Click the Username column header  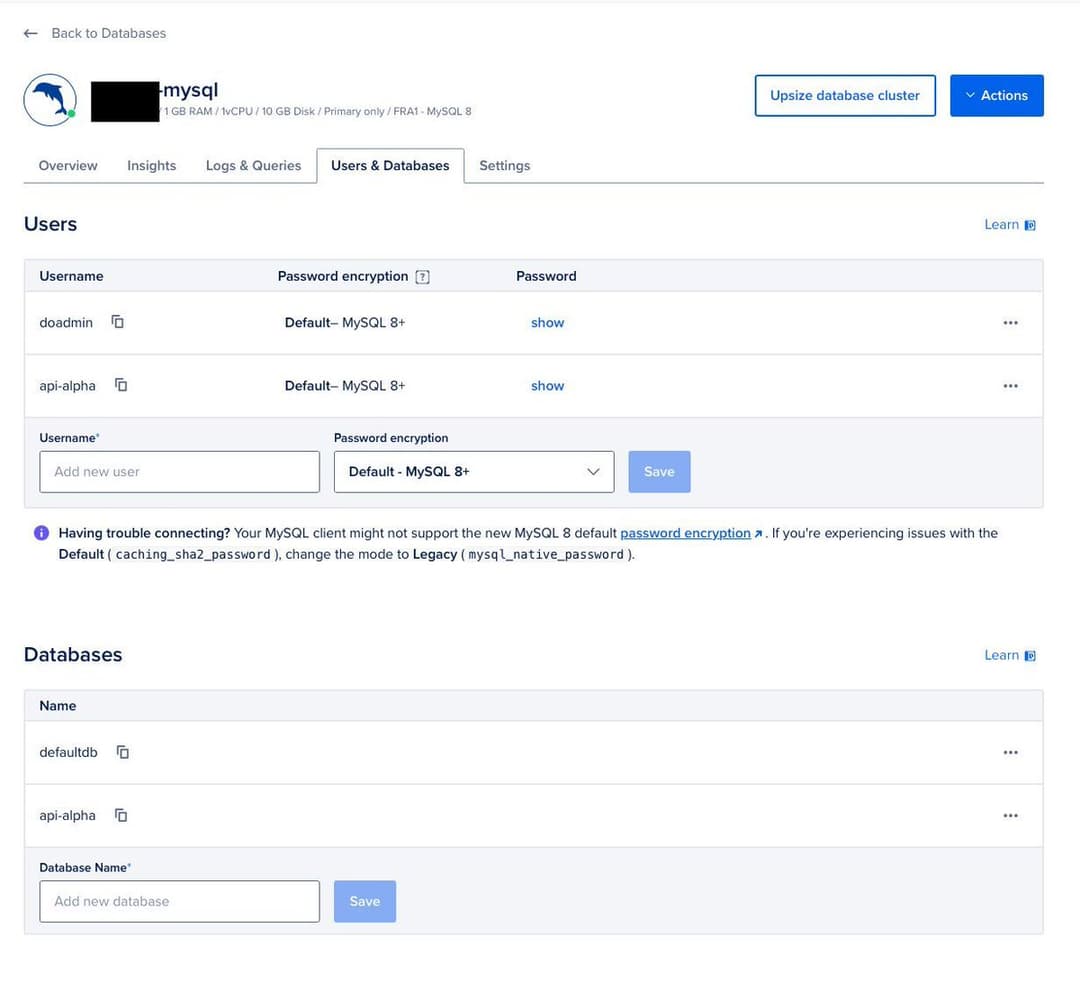(71, 276)
